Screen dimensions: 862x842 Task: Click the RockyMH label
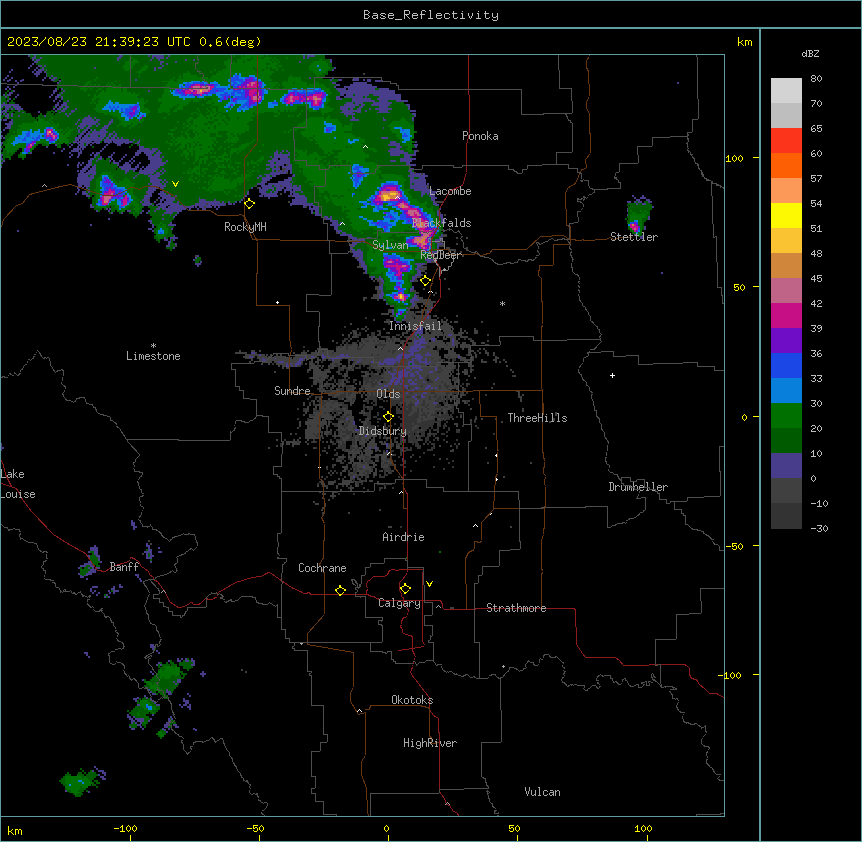(245, 227)
